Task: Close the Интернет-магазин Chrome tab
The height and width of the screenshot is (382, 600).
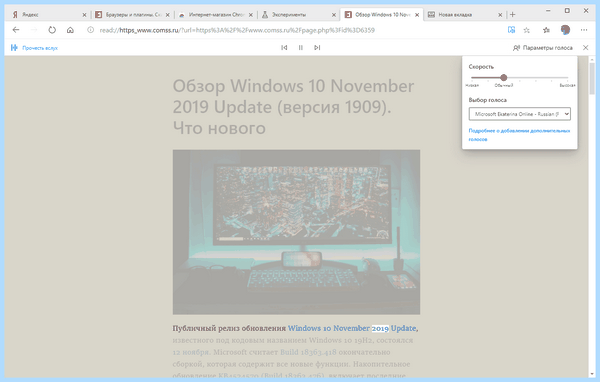Action: point(251,15)
